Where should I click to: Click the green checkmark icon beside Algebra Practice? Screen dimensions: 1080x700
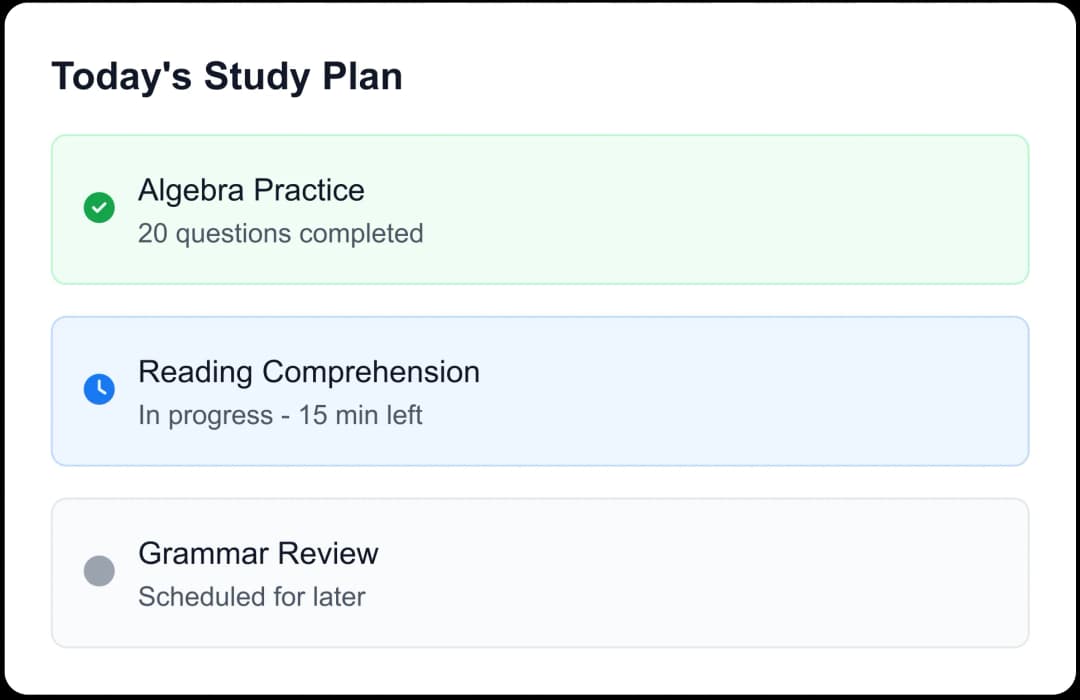point(99,209)
